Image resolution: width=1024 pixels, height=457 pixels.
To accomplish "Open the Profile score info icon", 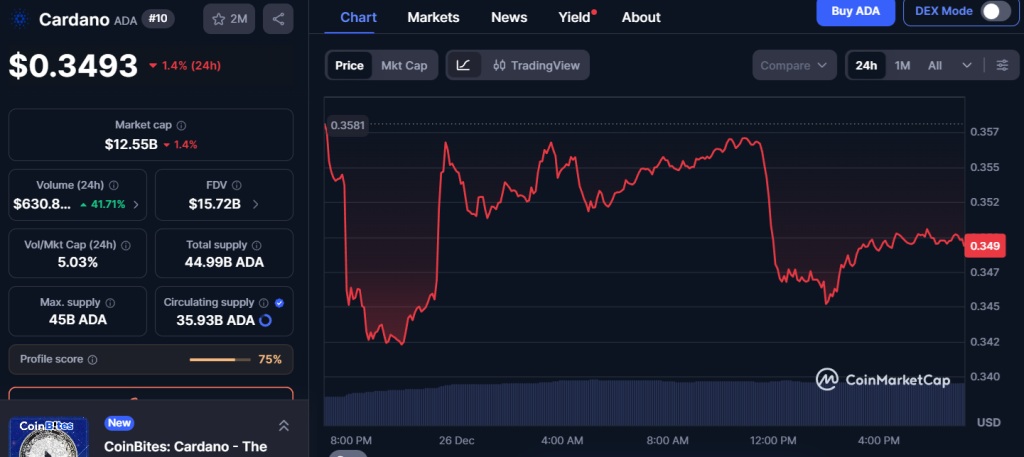I will (93, 360).
